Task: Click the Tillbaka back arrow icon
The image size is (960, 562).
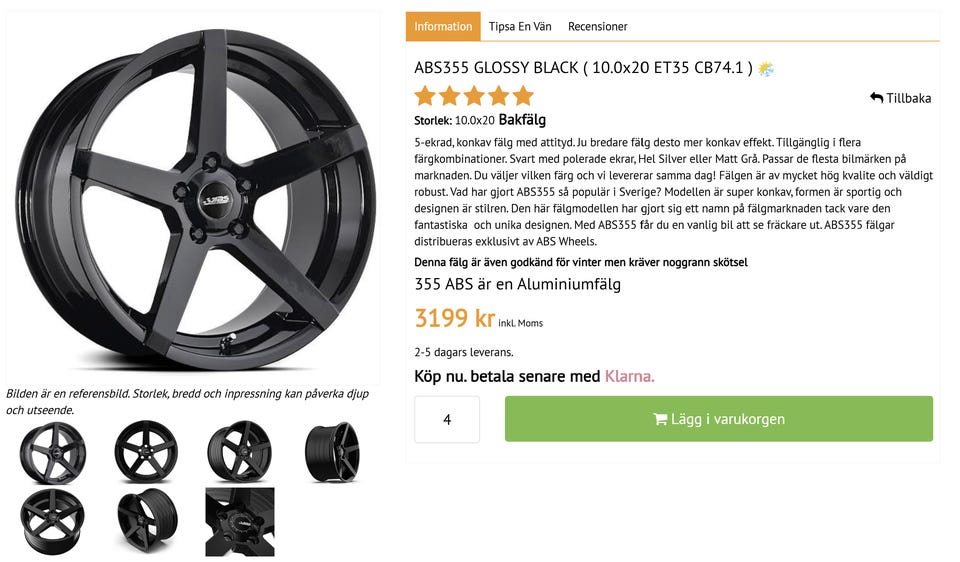Action: 877,98
